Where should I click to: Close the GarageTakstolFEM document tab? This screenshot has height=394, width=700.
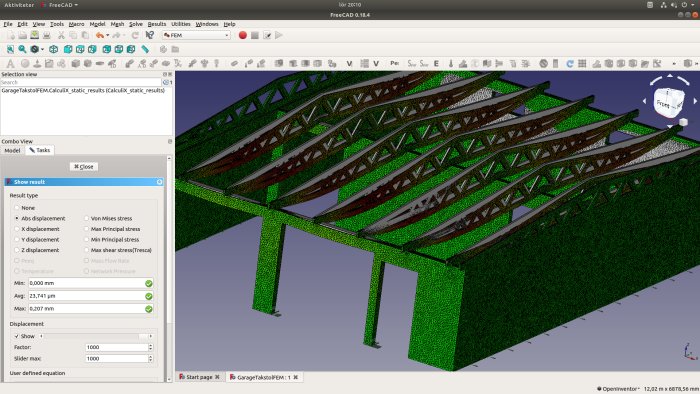pos(296,377)
